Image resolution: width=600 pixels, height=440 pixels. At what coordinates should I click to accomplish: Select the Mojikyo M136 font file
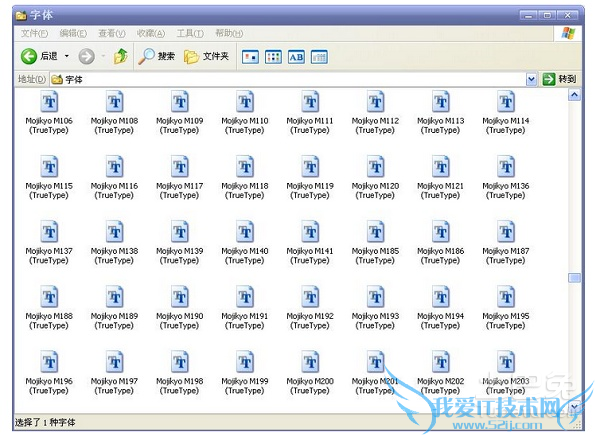tap(506, 178)
